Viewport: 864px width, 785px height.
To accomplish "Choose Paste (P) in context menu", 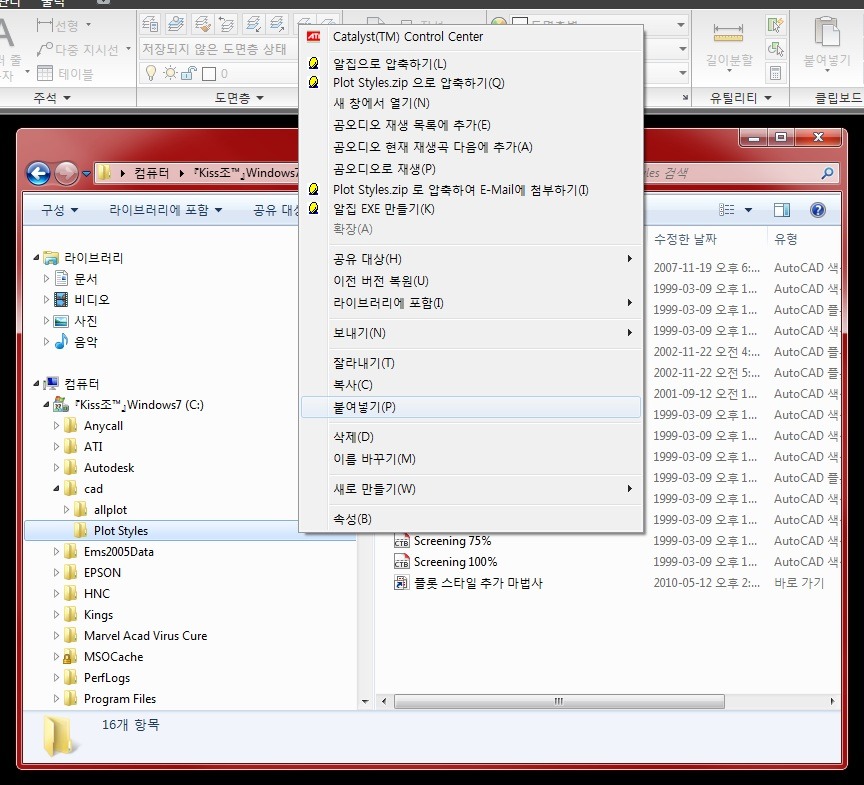I will [x=471, y=407].
